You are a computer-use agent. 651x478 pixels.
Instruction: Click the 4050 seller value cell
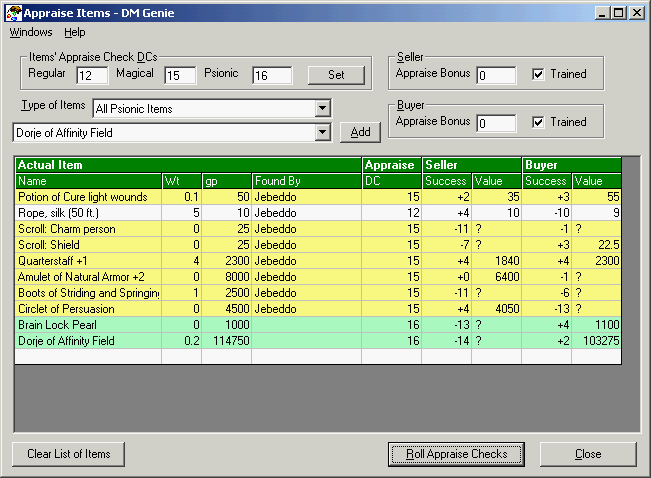pos(497,309)
